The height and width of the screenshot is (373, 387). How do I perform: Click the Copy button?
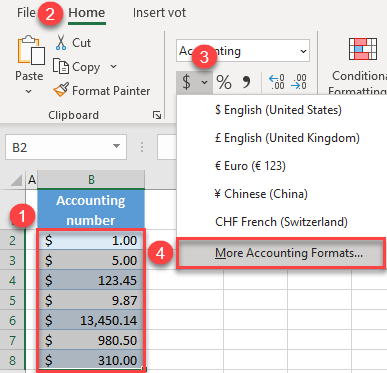click(76, 67)
